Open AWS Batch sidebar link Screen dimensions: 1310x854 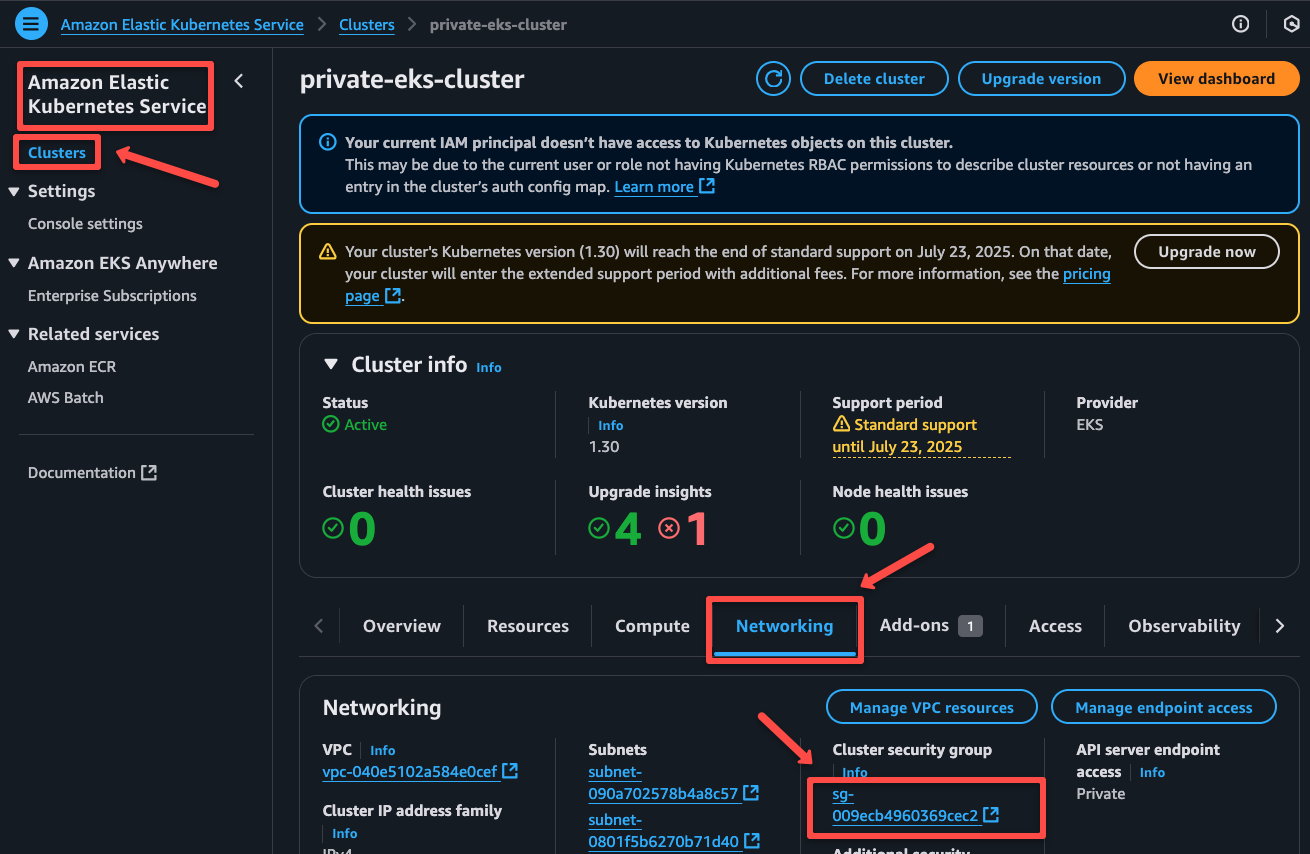[x=66, y=398]
